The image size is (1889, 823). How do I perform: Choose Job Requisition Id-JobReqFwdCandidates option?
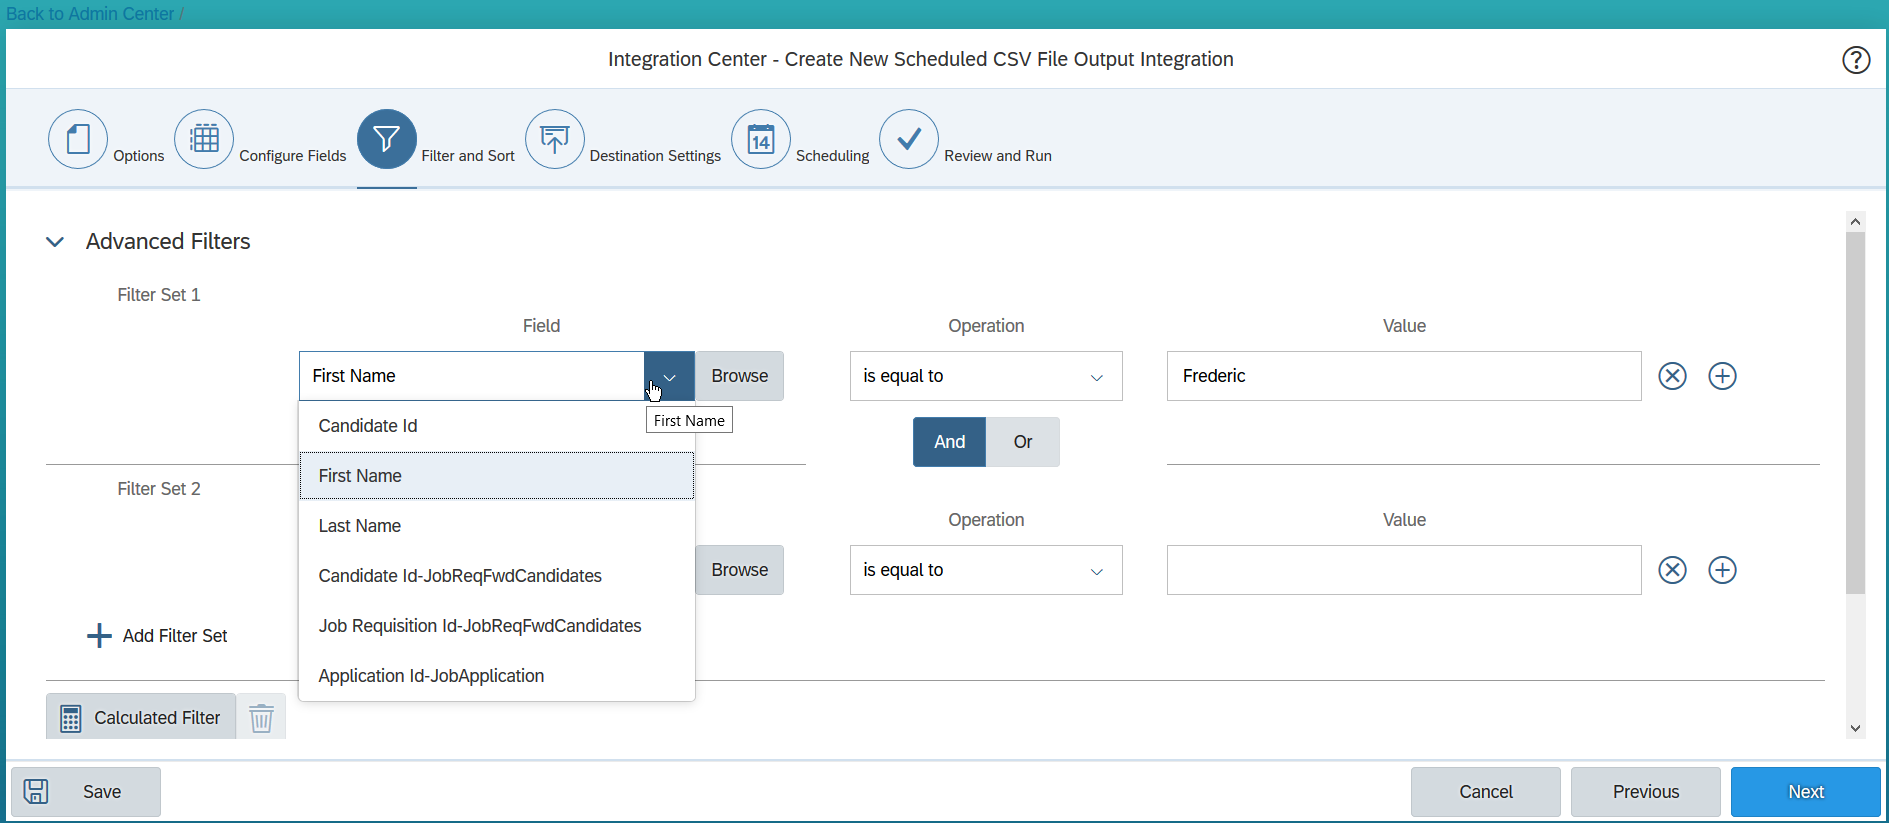coord(497,626)
